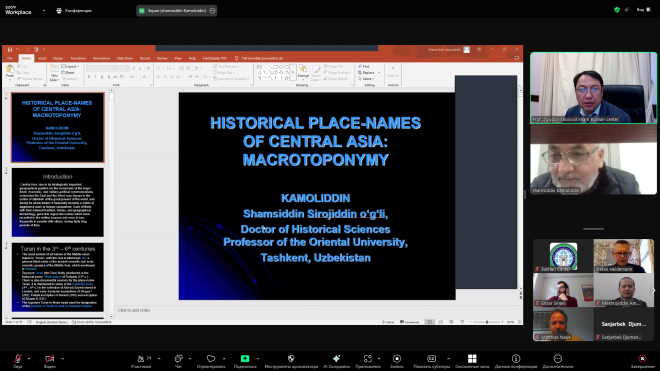The width and height of the screenshot is (660, 371).
Task: Open the Zoom Workplace logo dropdown arrow
Action: 44,11
